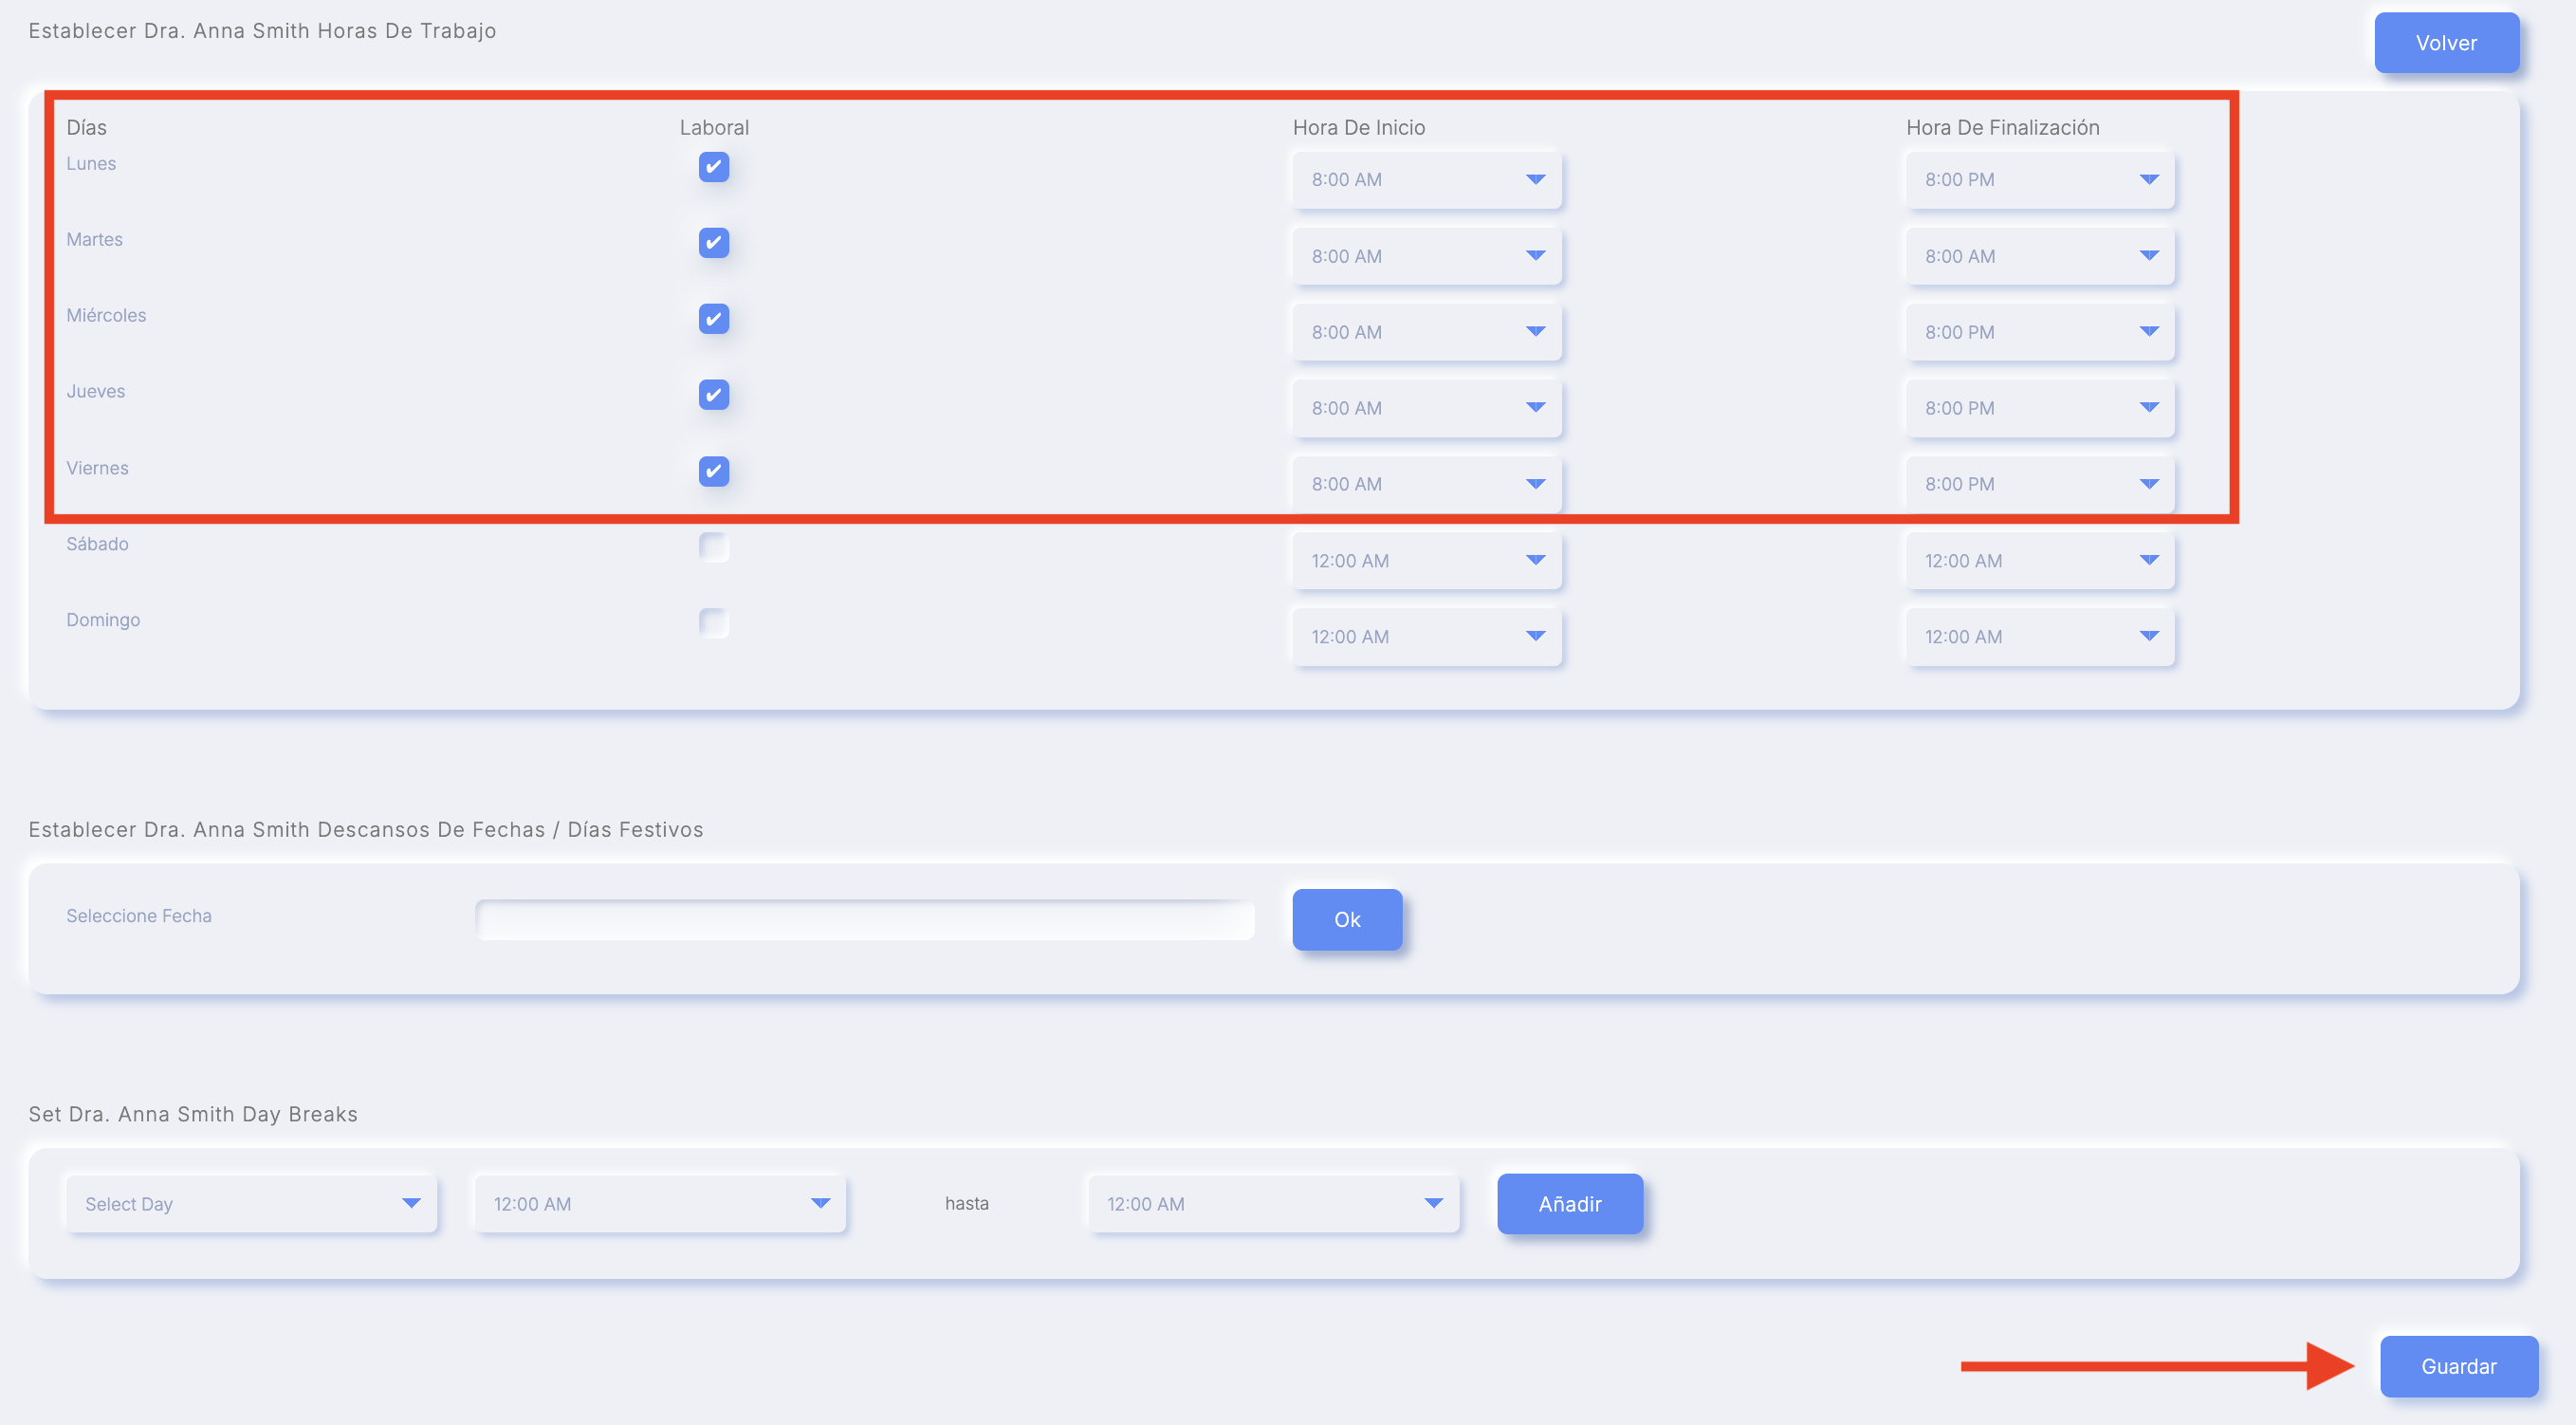Open Sábado start time dropdown
Image resolution: width=2576 pixels, height=1425 pixels.
1427,561
